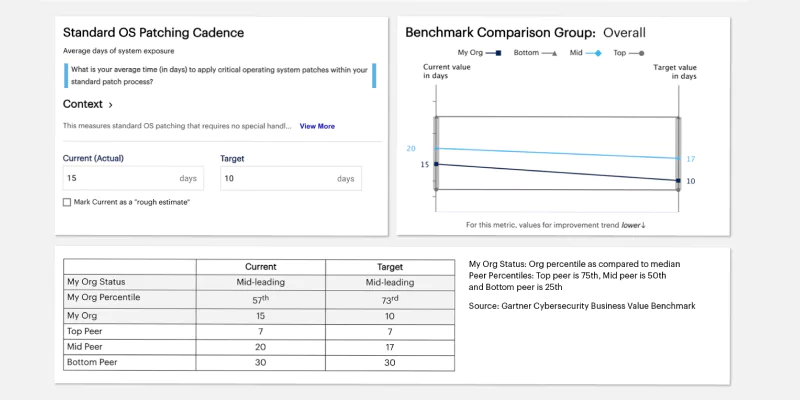The height and width of the screenshot is (400, 800).
Task: Click the 73rd target percentile cell
Action: coord(391,297)
